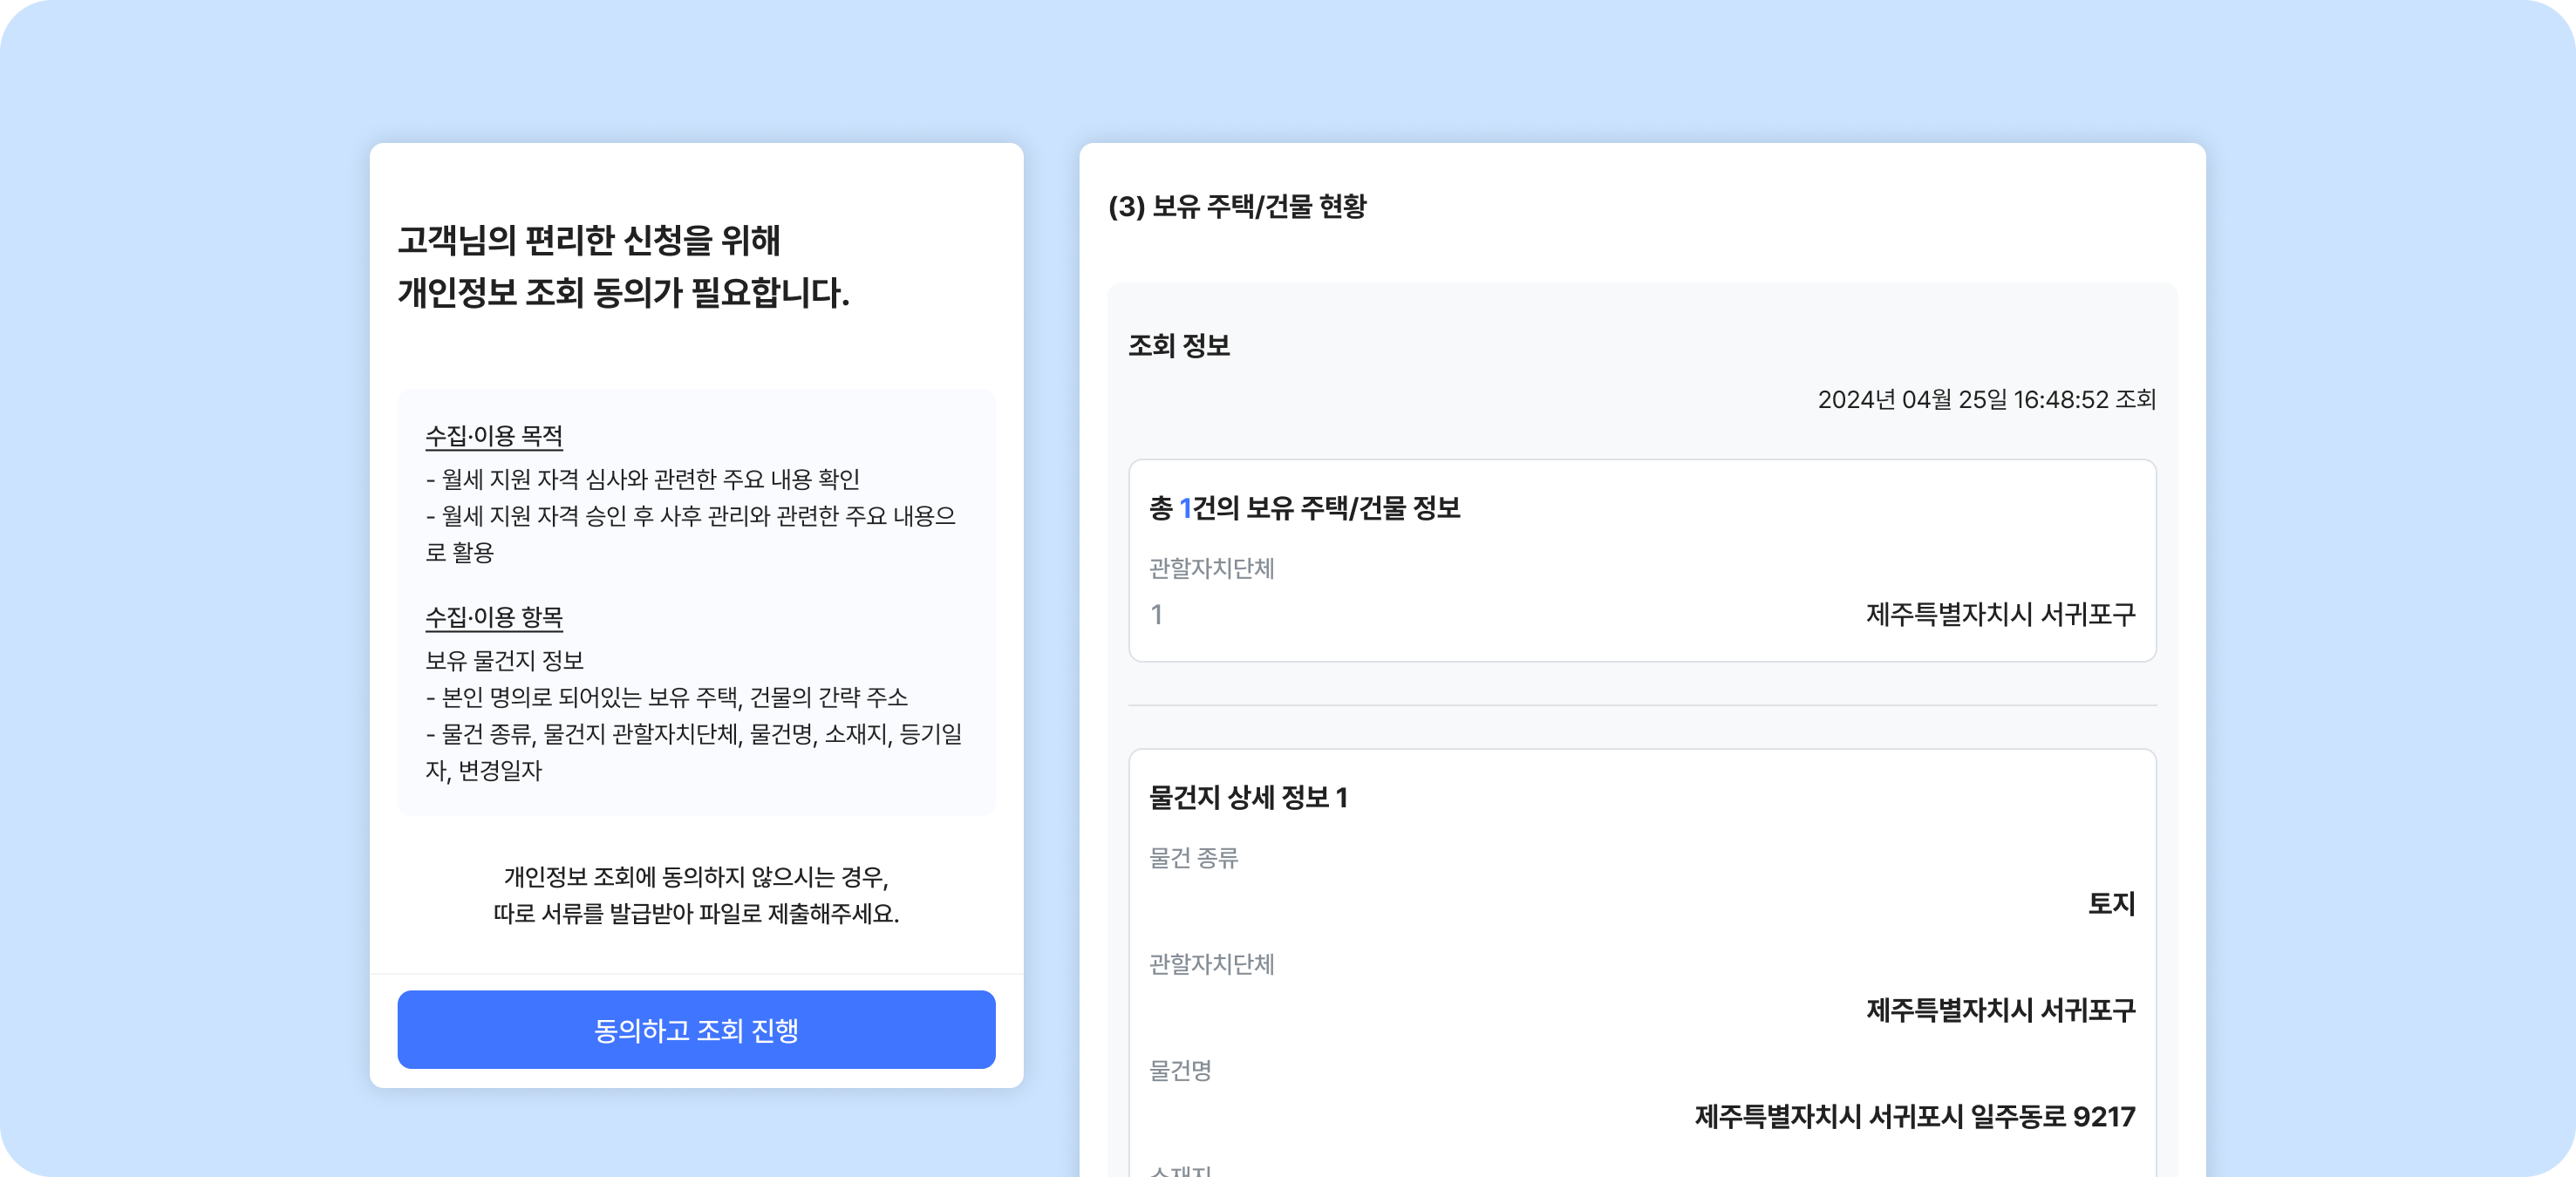The image size is (2576, 1177).
Task: Click the 물건지 상세 정보 1 heading
Action: point(1248,797)
